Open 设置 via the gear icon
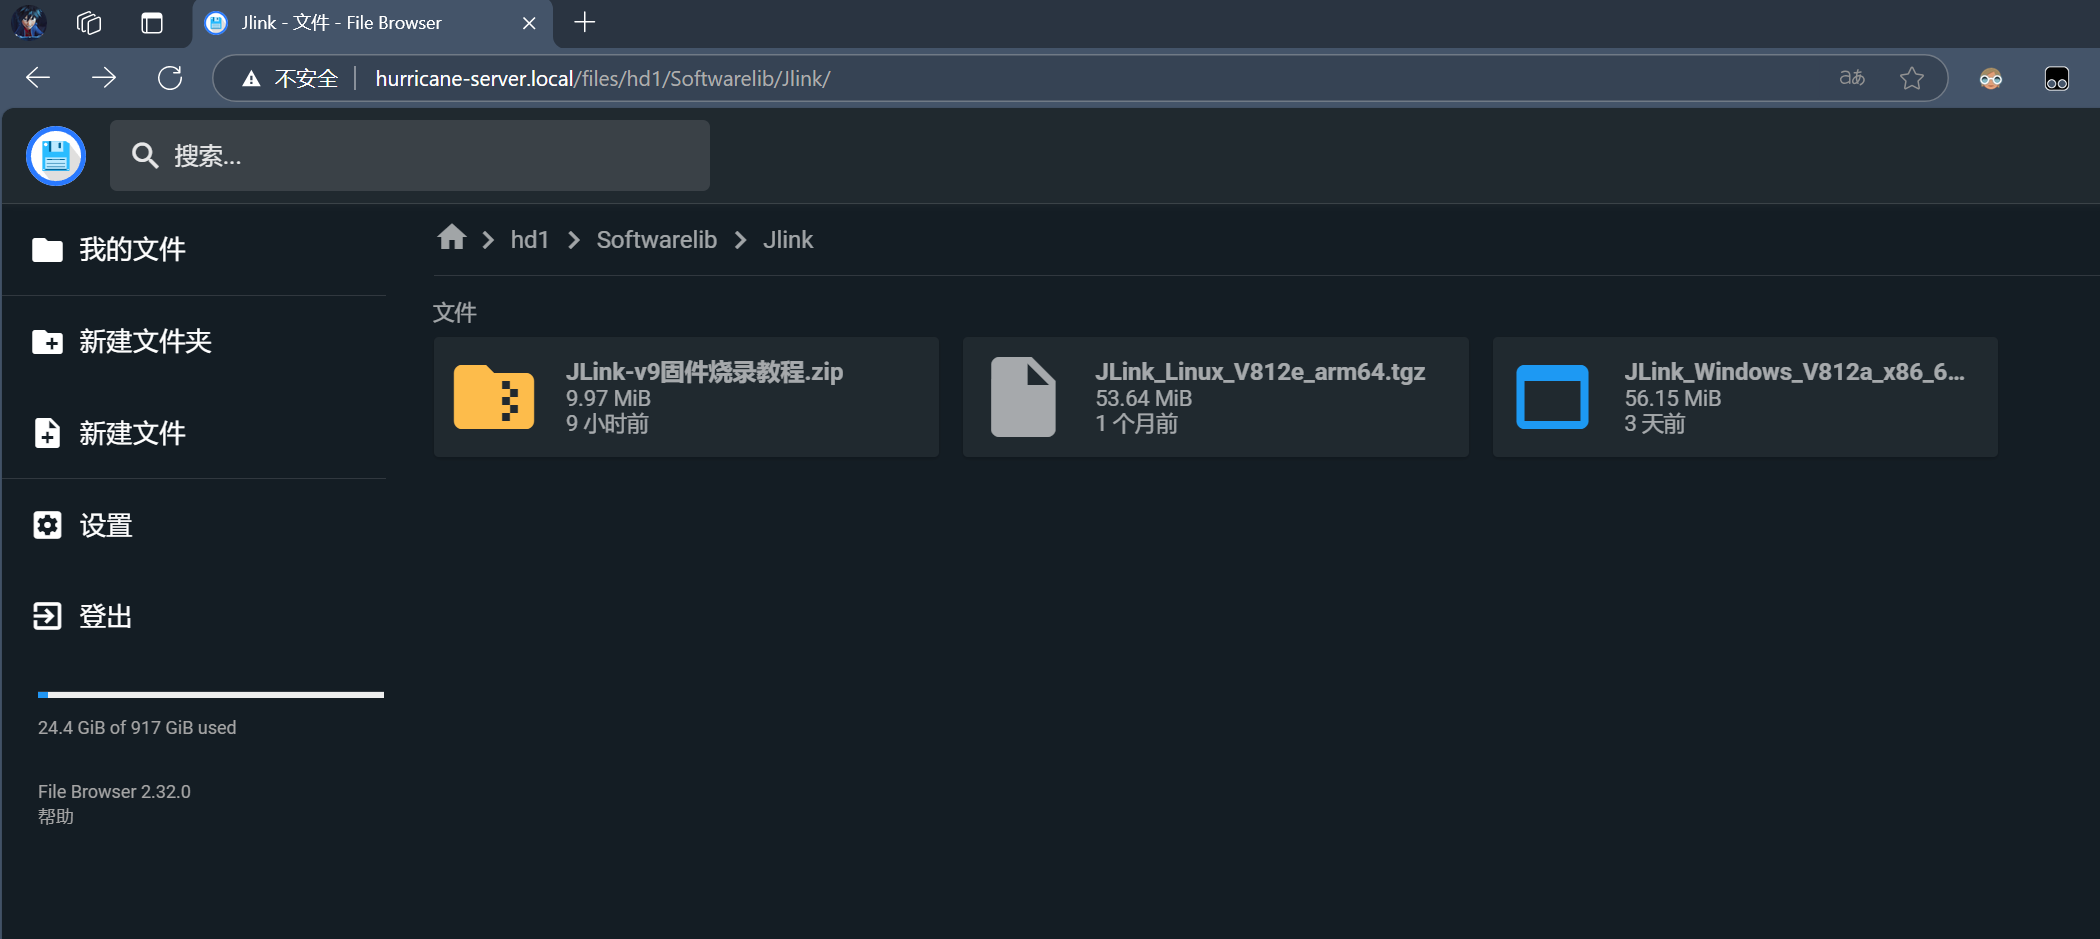The height and width of the screenshot is (939, 2100). [47, 525]
